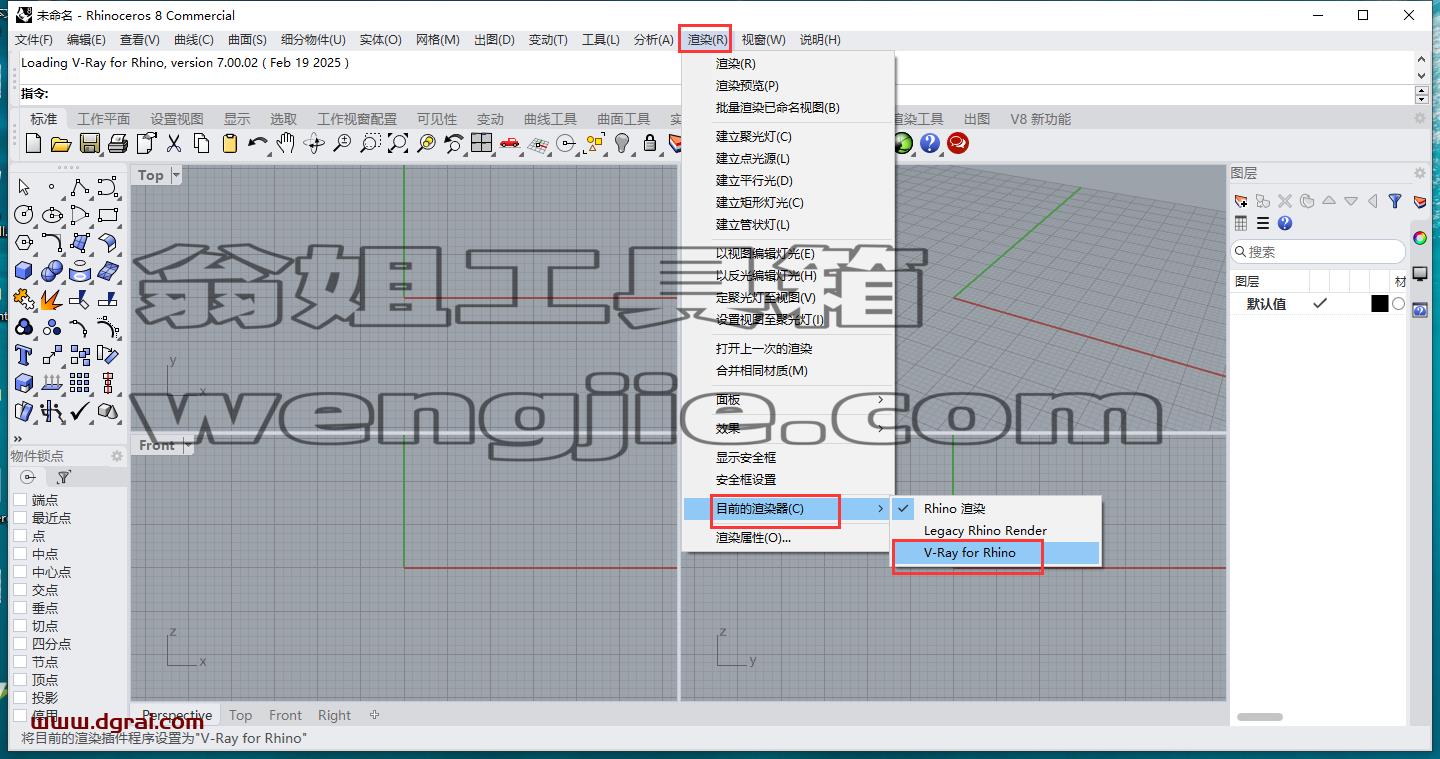Enable the 交点 object snap checkbox
Screen dimensions: 1440x759
click(x=20, y=590)
